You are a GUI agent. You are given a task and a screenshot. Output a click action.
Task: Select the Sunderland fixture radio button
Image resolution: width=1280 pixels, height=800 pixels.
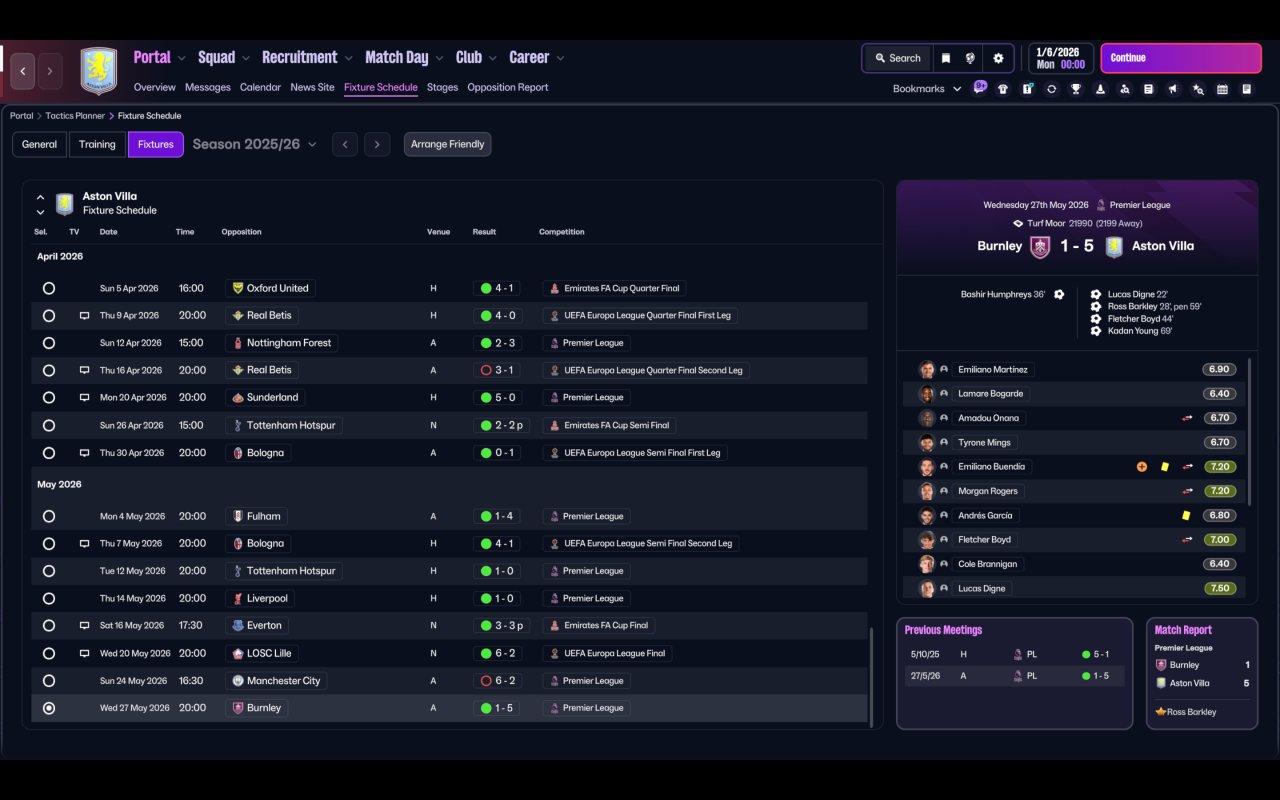[x=49, y=398]
